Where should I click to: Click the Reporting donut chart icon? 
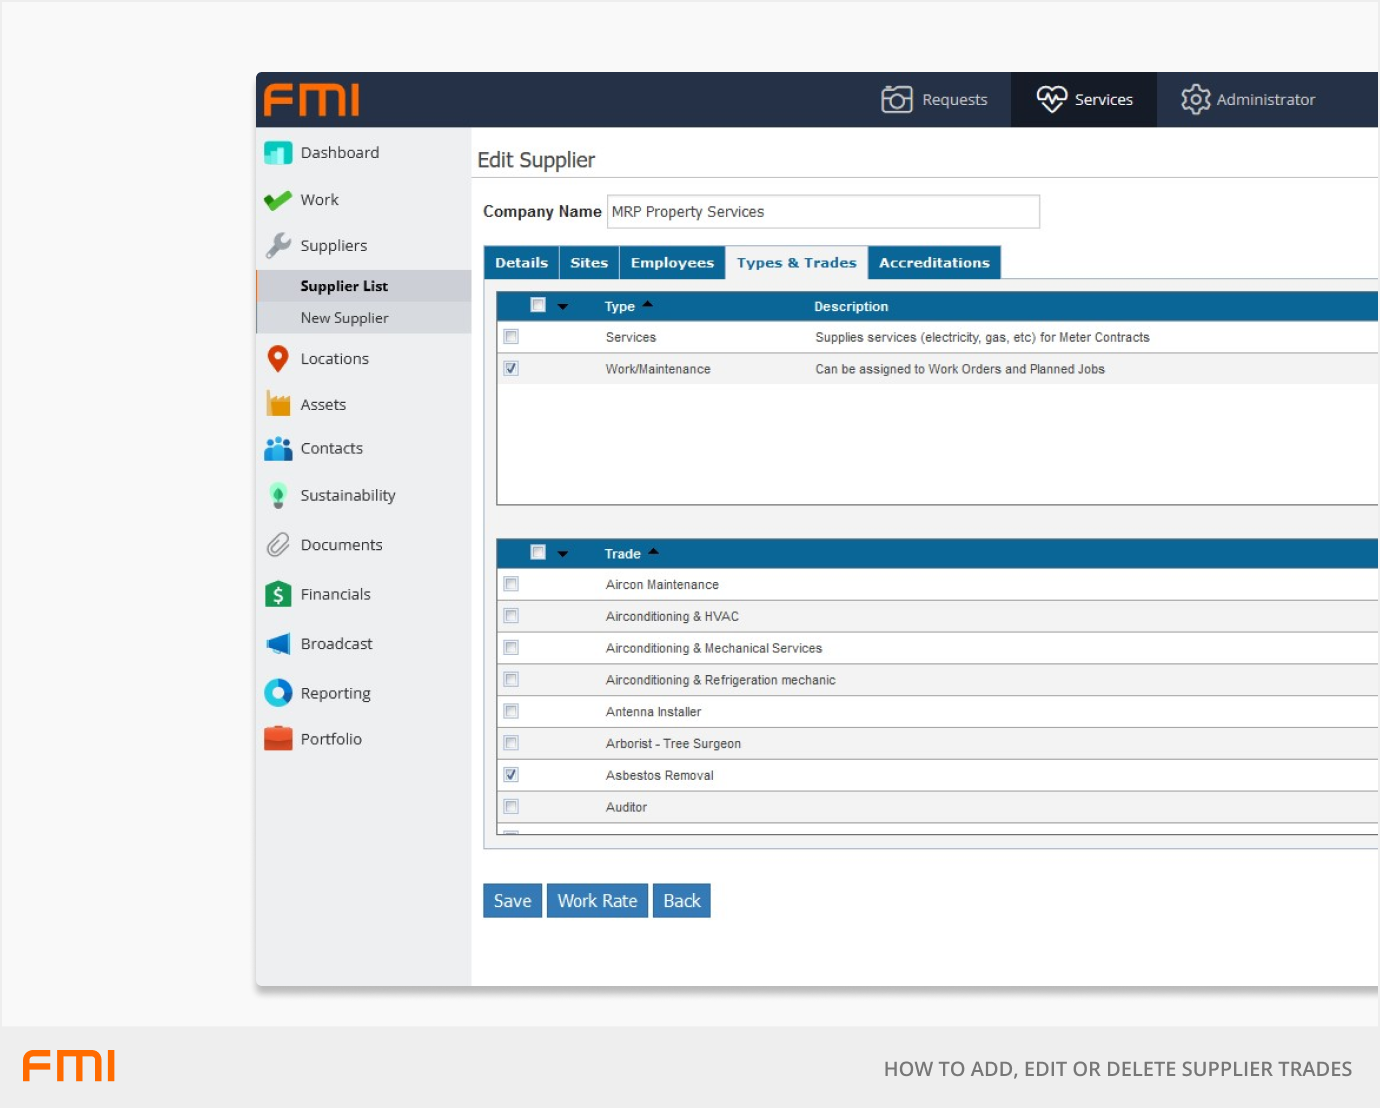pyautogui.click(x=278, y=693)
